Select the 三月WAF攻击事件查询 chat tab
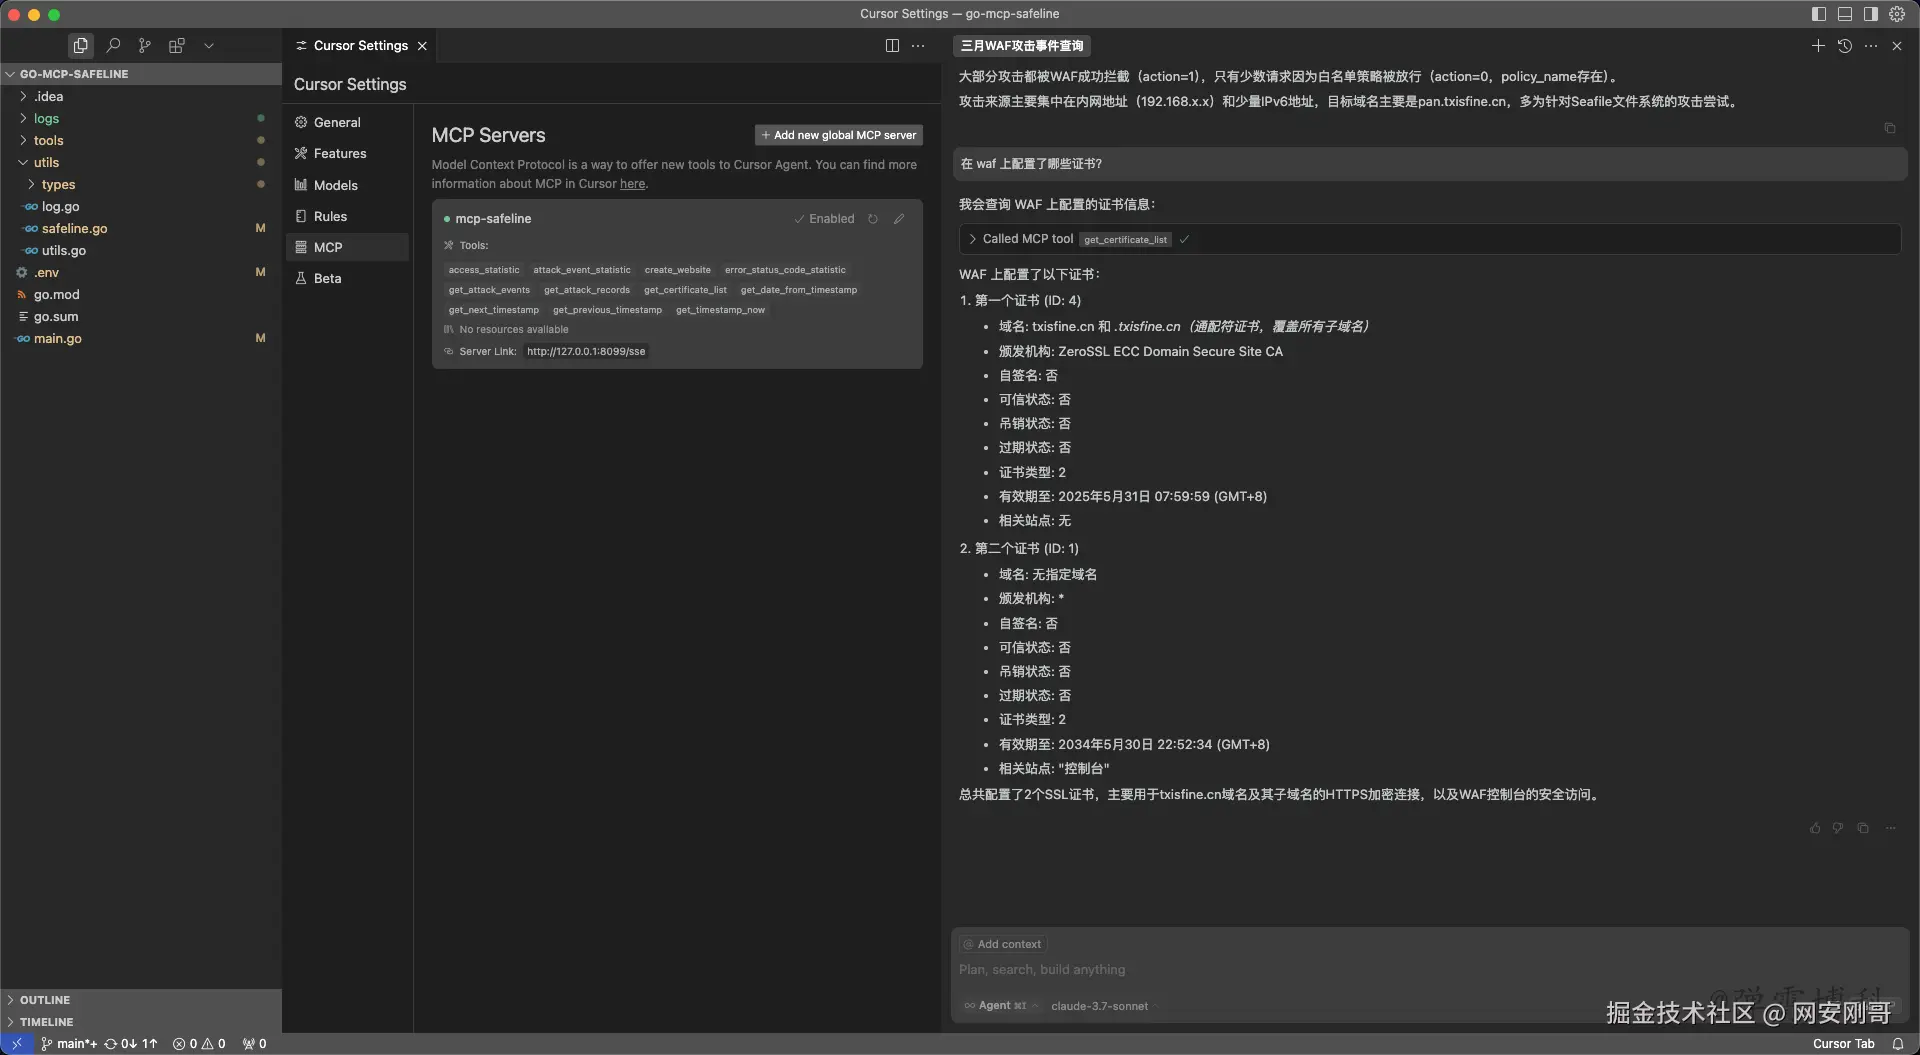The width and height of the screenshot is (1920, 1055). tap(1021, 46)
